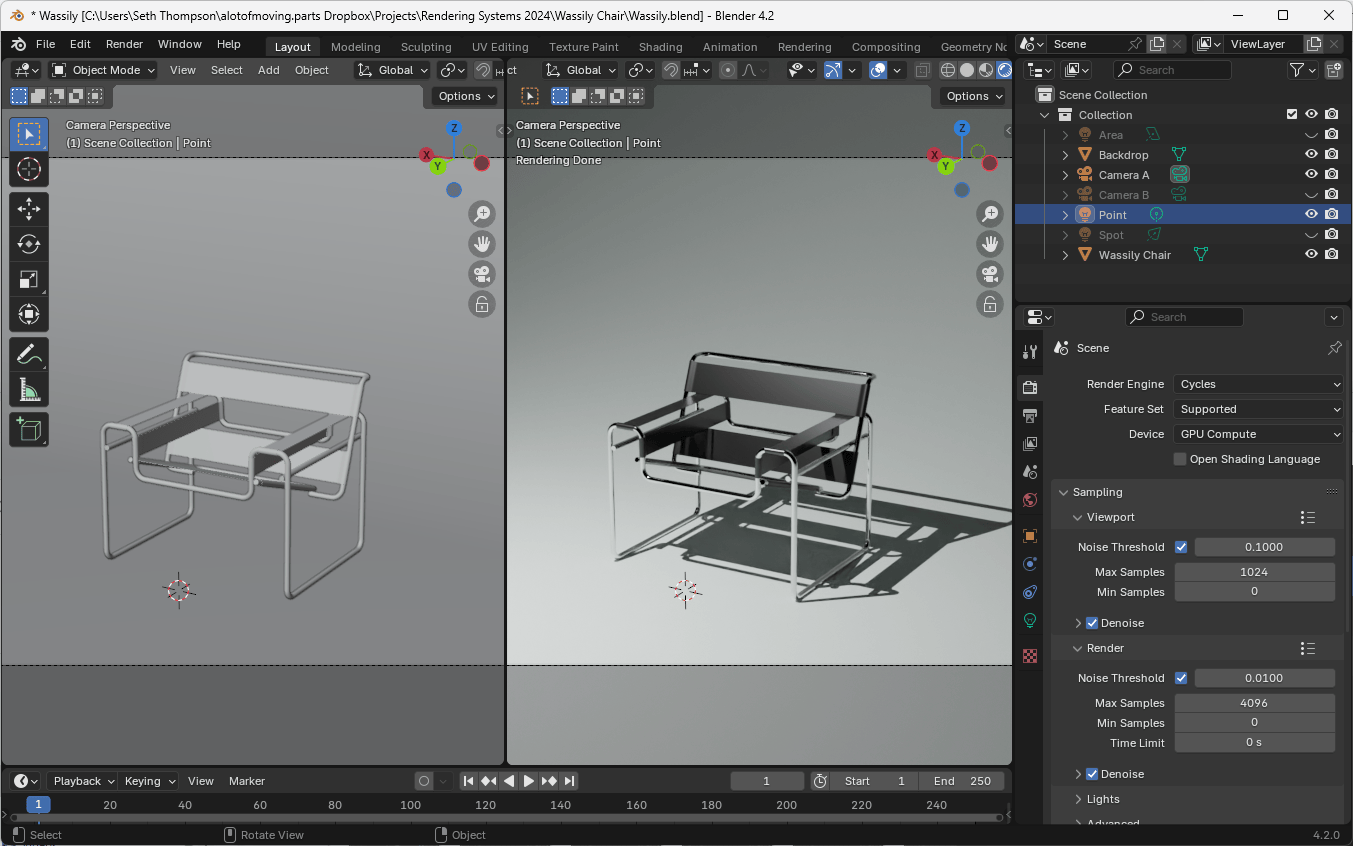Select the Measure ruler tool
Viewport: 1353px width, 846px height.
[29, 390]
